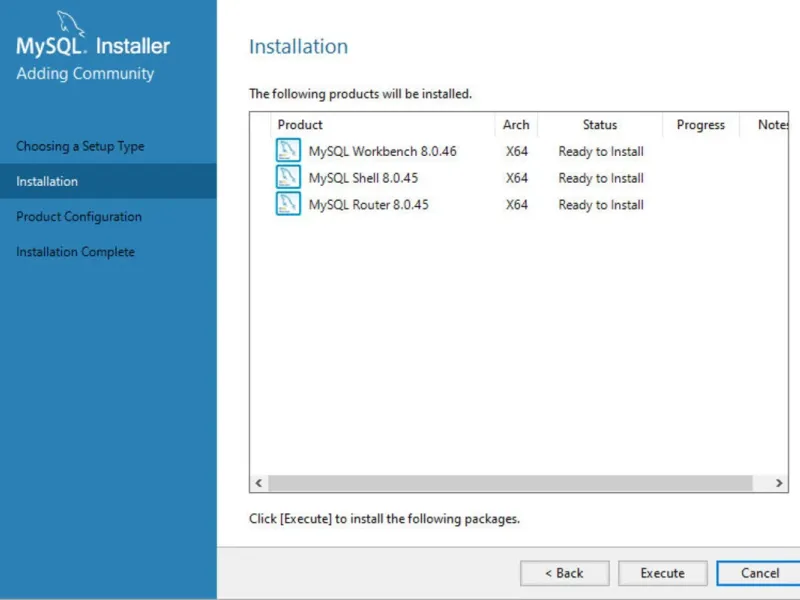Viewport: 800px width, 600px height.
Task: Click the MySQL Shell 8.0.45 product icon
Action: point(288,177)
